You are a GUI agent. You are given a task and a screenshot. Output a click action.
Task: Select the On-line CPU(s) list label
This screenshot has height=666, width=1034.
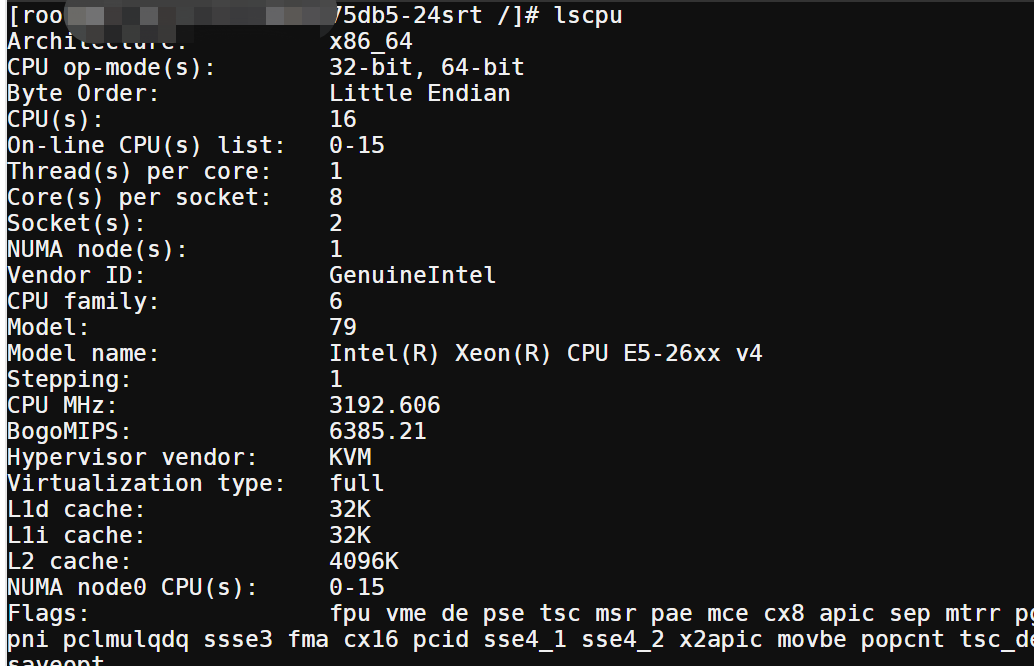pyautogui.click(x=146, y=145)
